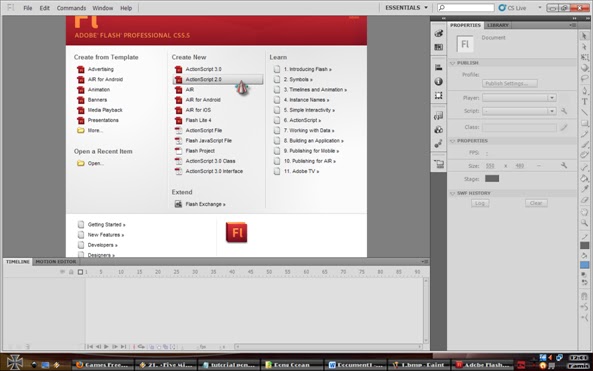Switch to the MOTION EDITOR tab
Screen dimensions: 593x371
pyautogui.click(x=56, y=262)
